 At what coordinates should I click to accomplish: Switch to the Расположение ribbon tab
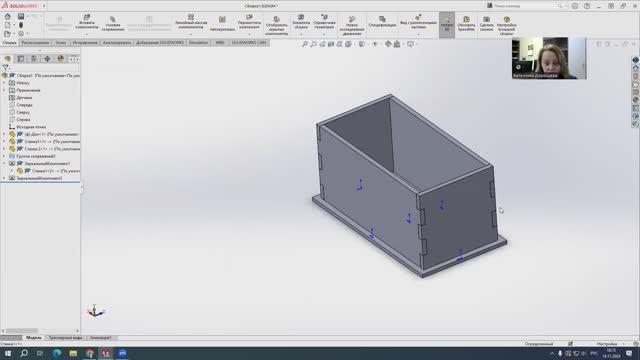[x=36, y=42]
